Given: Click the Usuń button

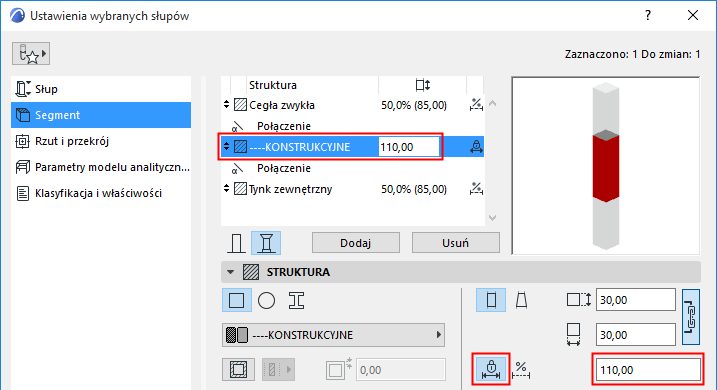Looking at the screenshot, I should pos(455,243).
